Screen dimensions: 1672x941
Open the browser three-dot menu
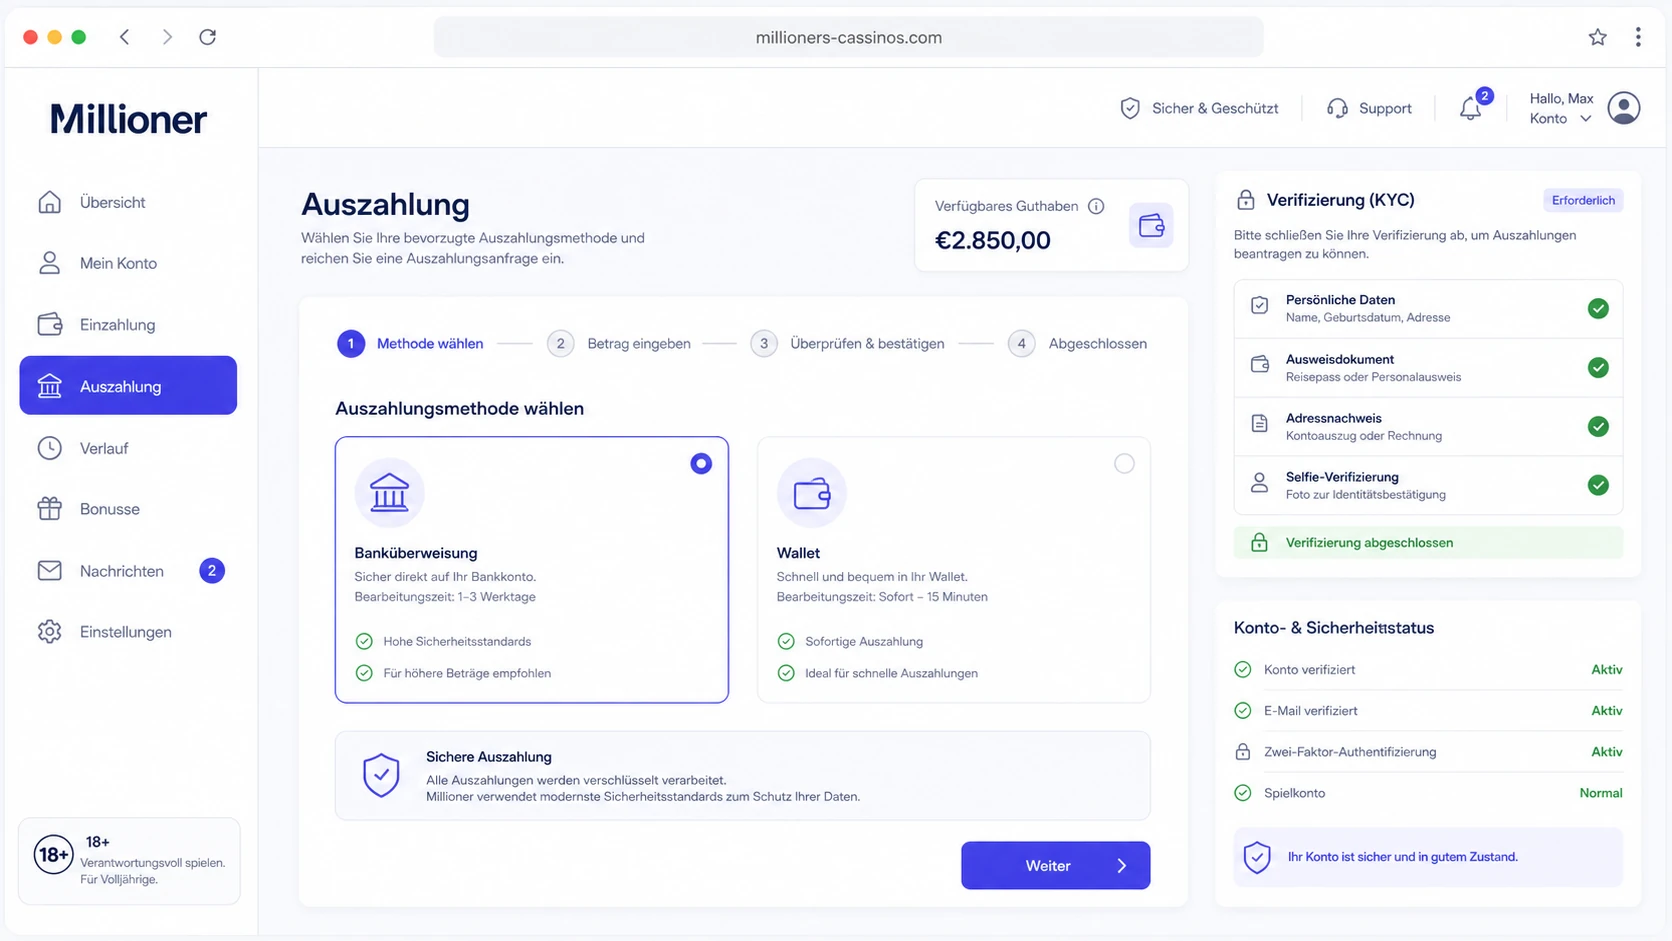pos(1638,37)
